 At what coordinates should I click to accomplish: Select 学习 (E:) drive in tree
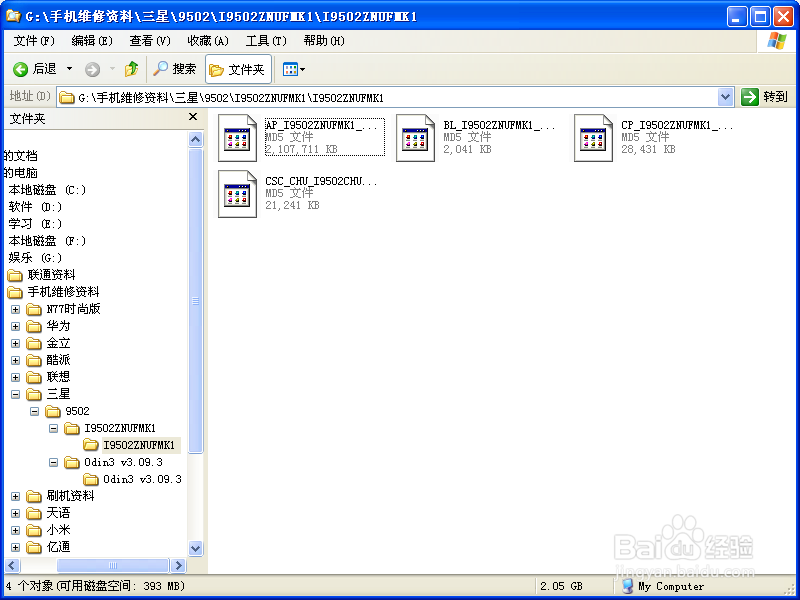pyautogui.click(x=35, y=223)
